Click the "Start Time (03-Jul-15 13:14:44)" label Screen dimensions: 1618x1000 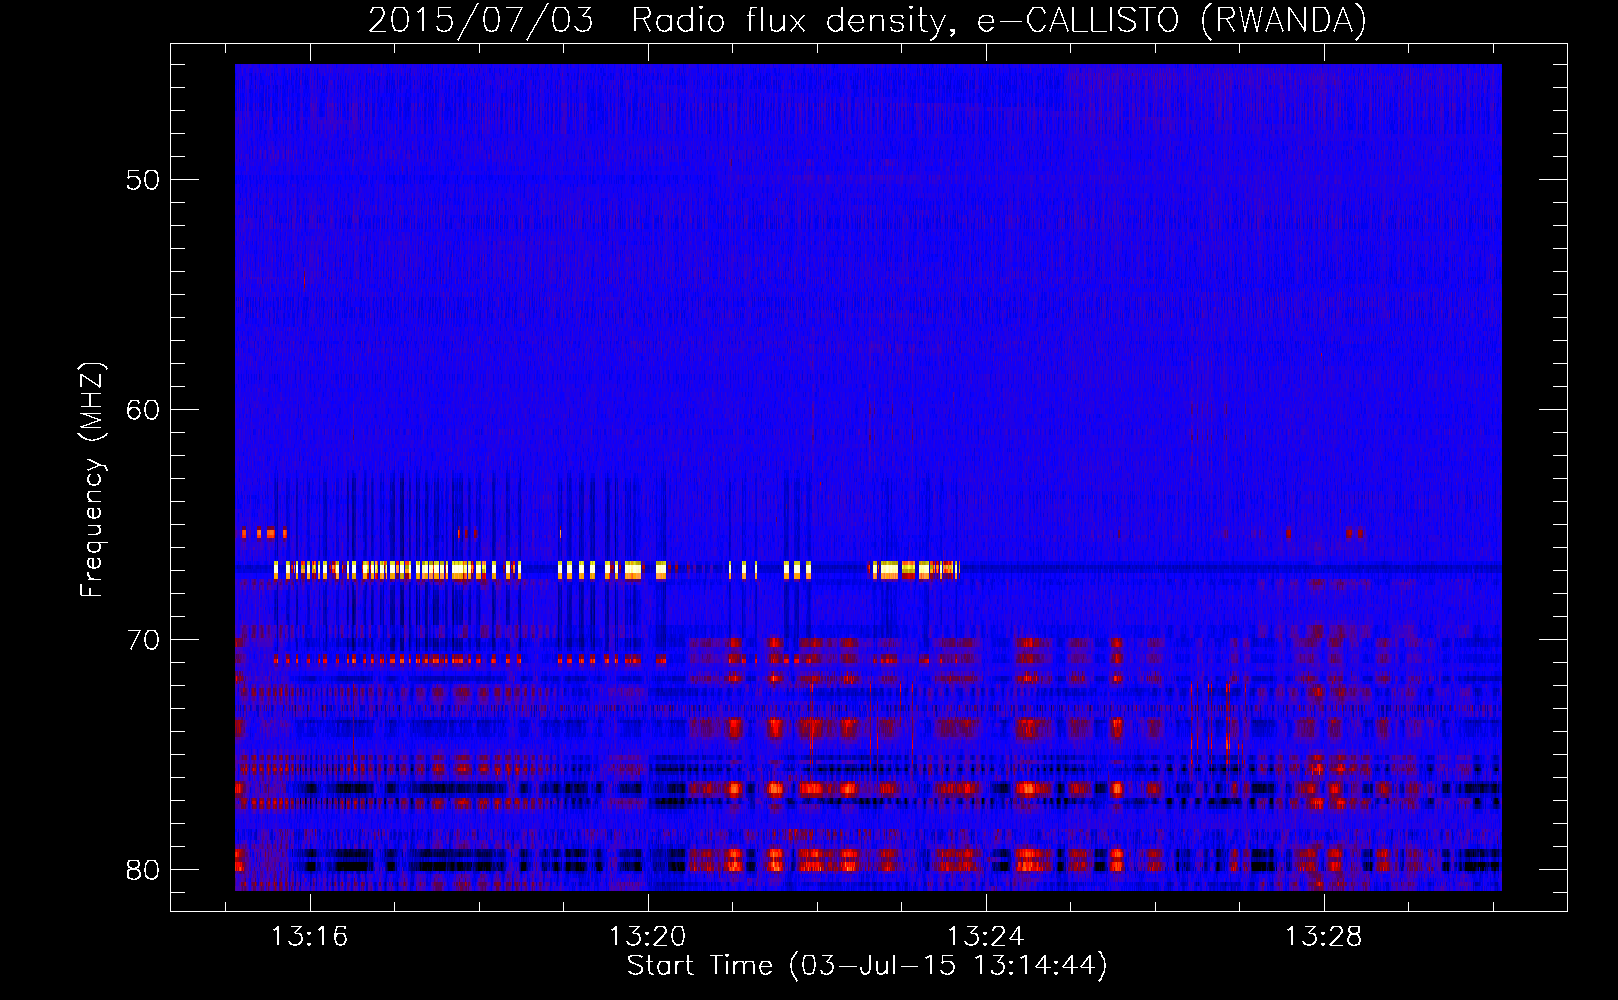tap(867, 966)
